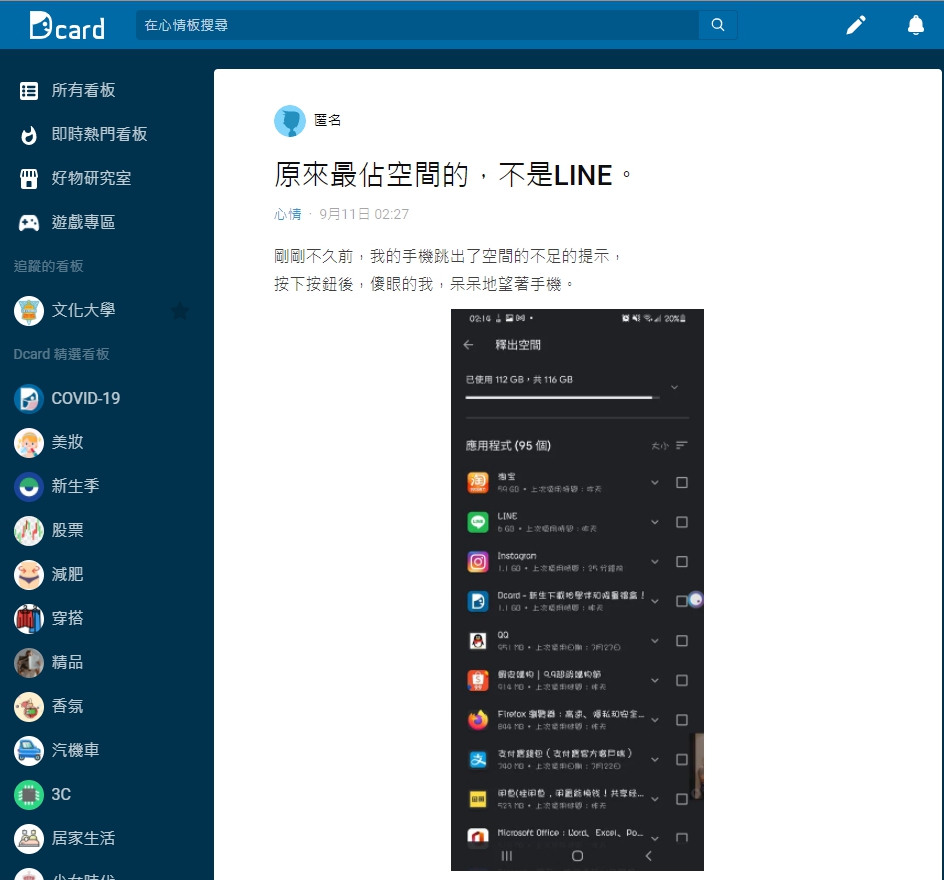This screenshot has height=880, width=944.
Task: Click the 減肥 board icon
Action: point(29,575)
